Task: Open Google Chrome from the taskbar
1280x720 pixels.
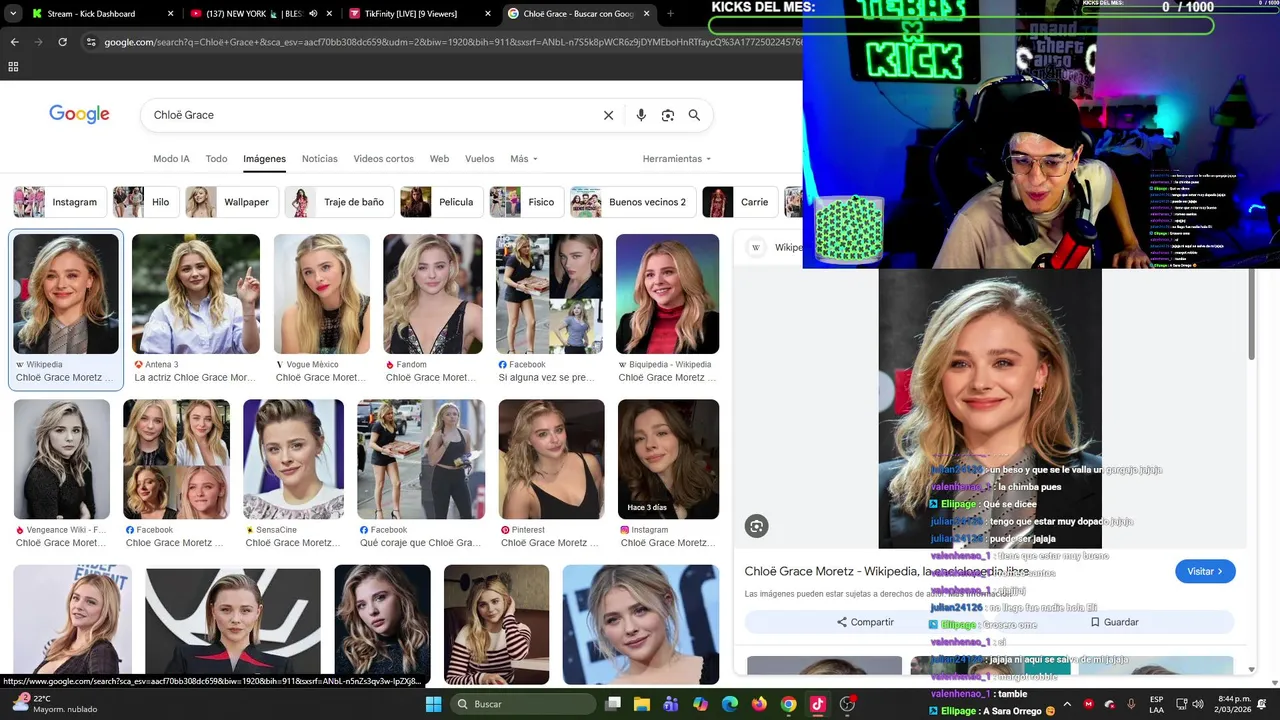Action: (788, 704)
